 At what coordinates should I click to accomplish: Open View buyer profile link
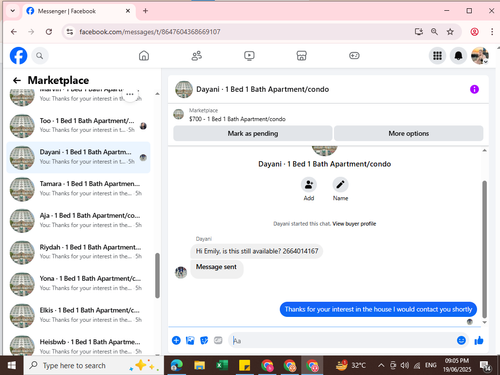(x=354, y=224)
